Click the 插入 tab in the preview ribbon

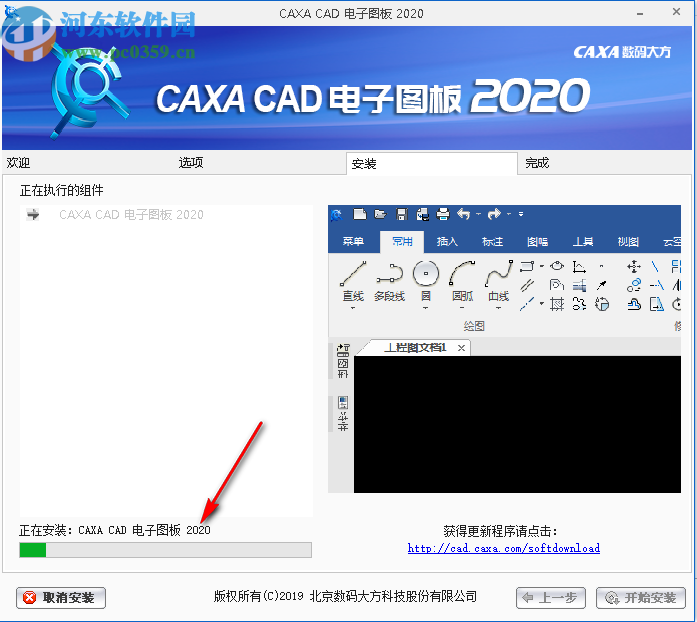(x=447, y=241)
